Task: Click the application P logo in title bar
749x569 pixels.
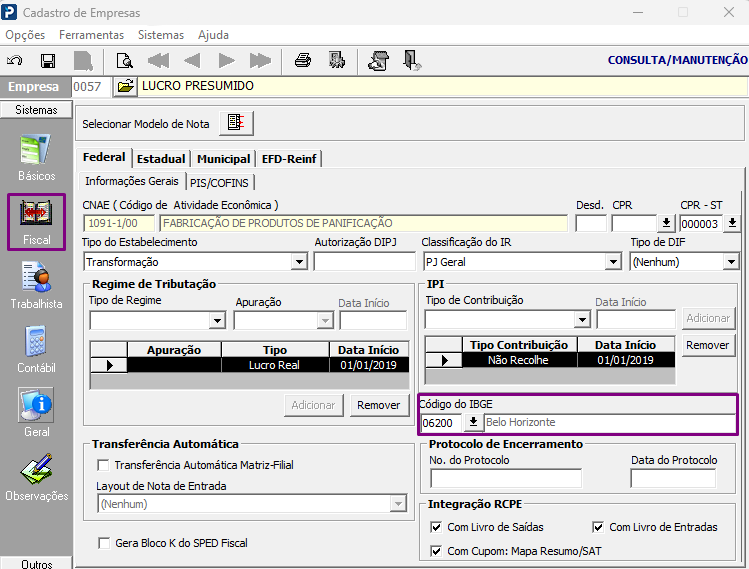Action: [x=9, y=12]
